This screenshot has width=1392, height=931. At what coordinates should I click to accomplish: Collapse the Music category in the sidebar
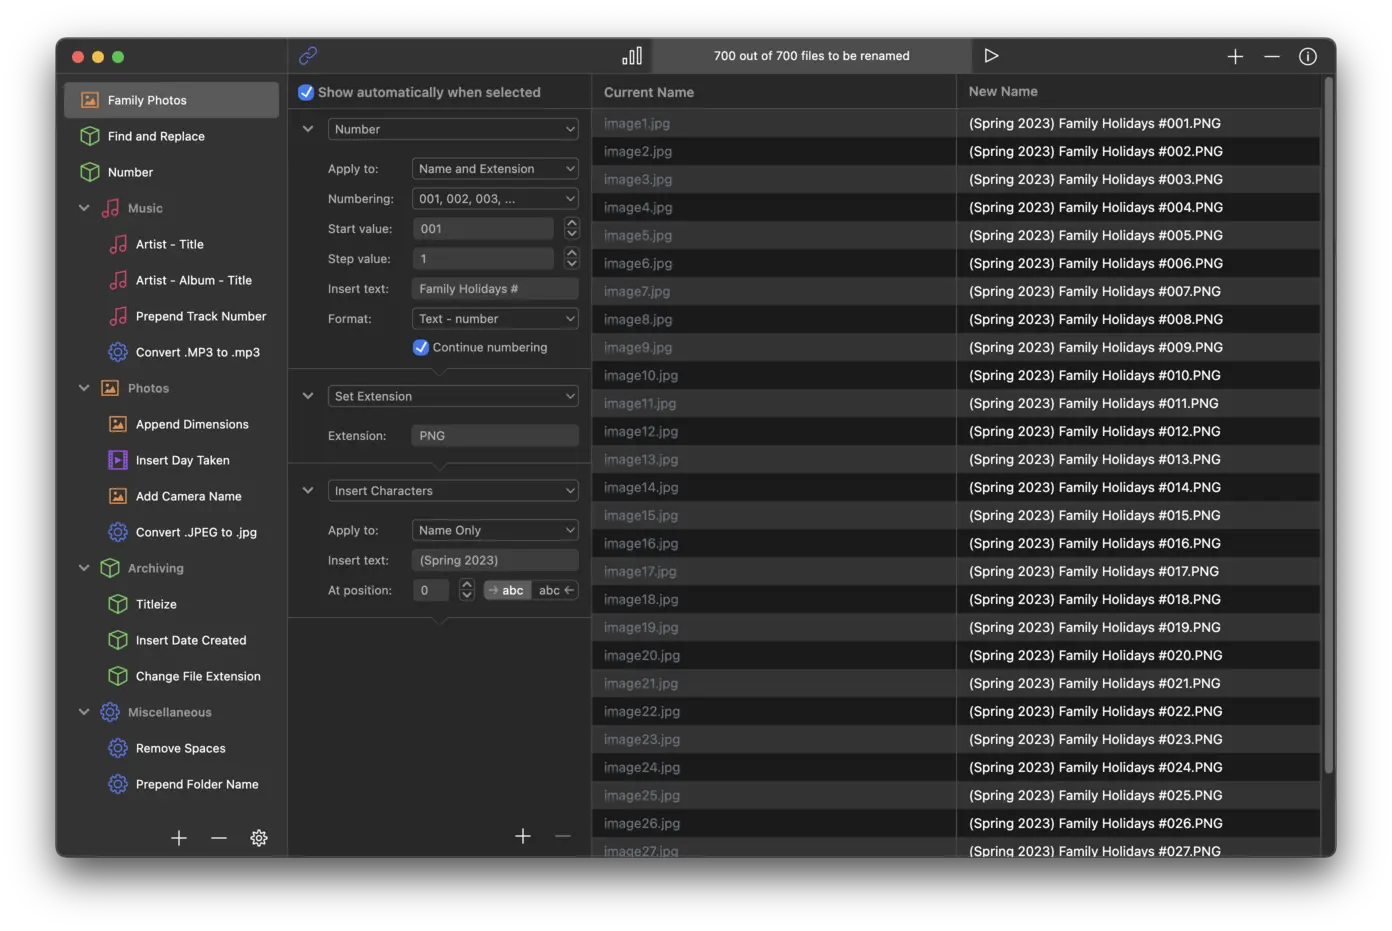[84, 208]
